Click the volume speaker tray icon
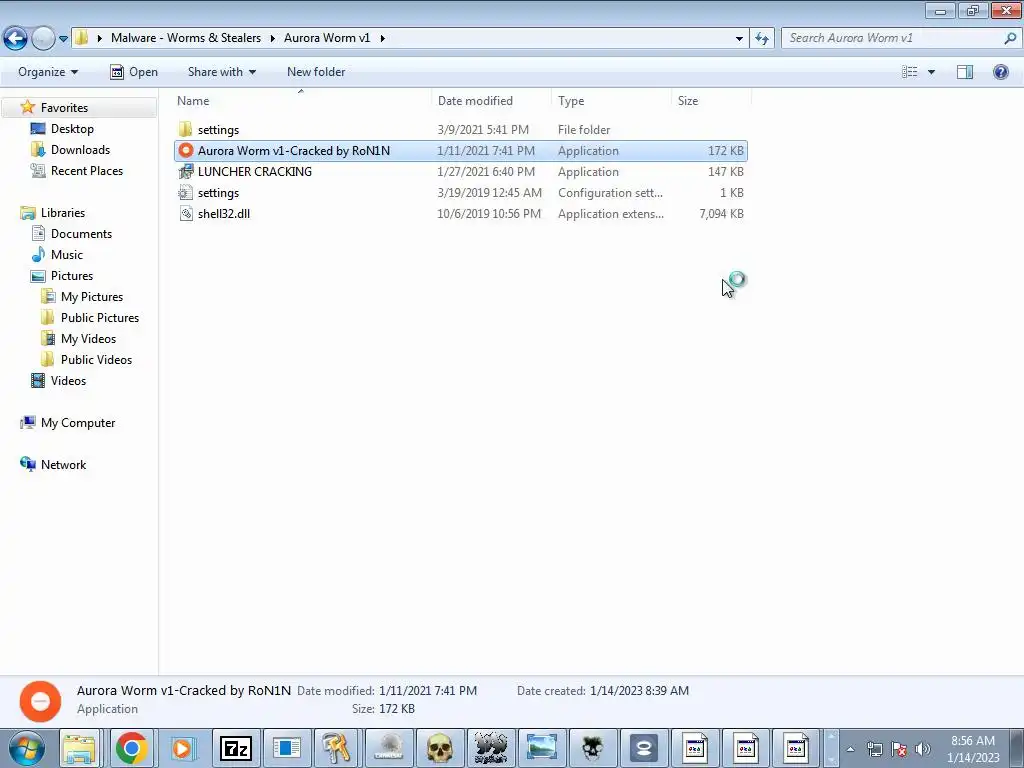The height and width of the screenshot is (768, 1024). [x=923, y=749]
